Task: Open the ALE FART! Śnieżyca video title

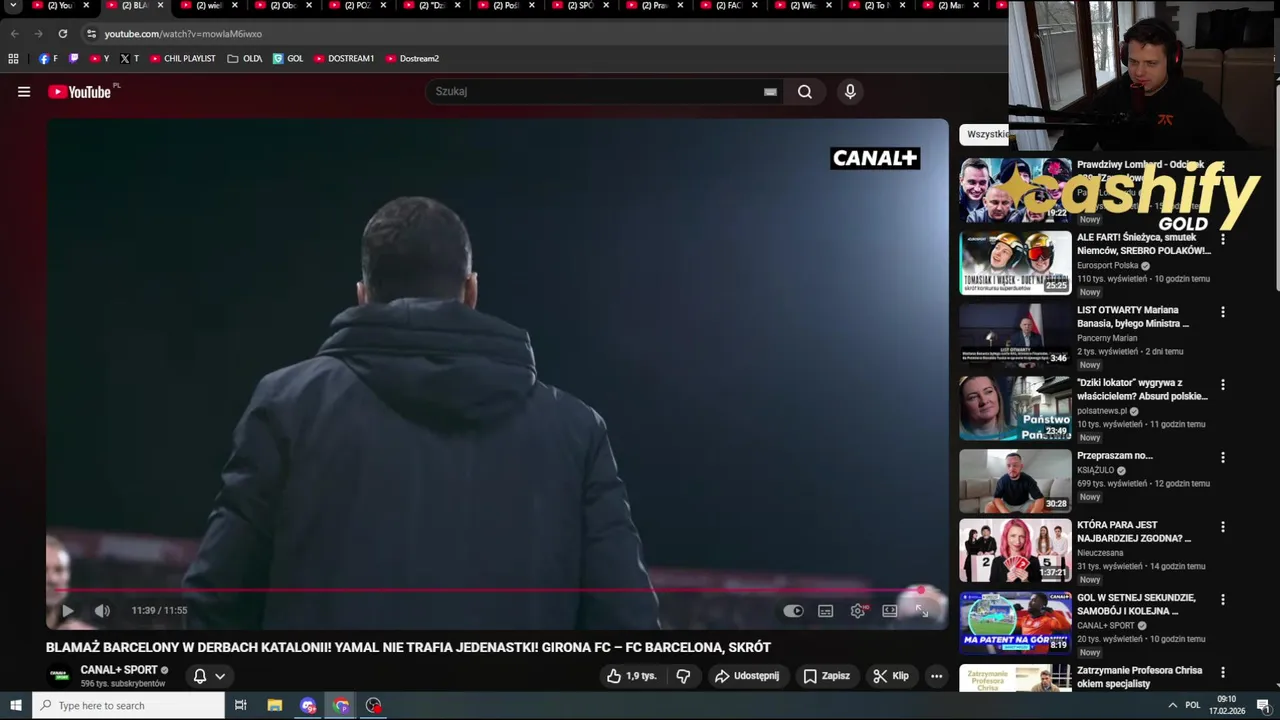Action: [x=1143, y=244]
